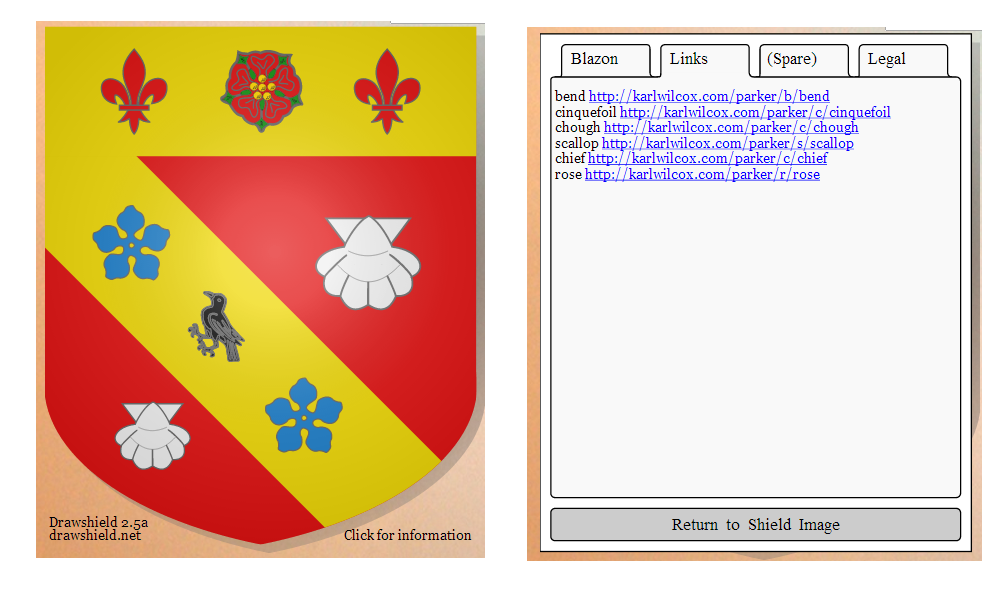Screen dimensions: 1000x600
Task: Click the lower blue cinquefoil flower
Action: coord(304,414)
